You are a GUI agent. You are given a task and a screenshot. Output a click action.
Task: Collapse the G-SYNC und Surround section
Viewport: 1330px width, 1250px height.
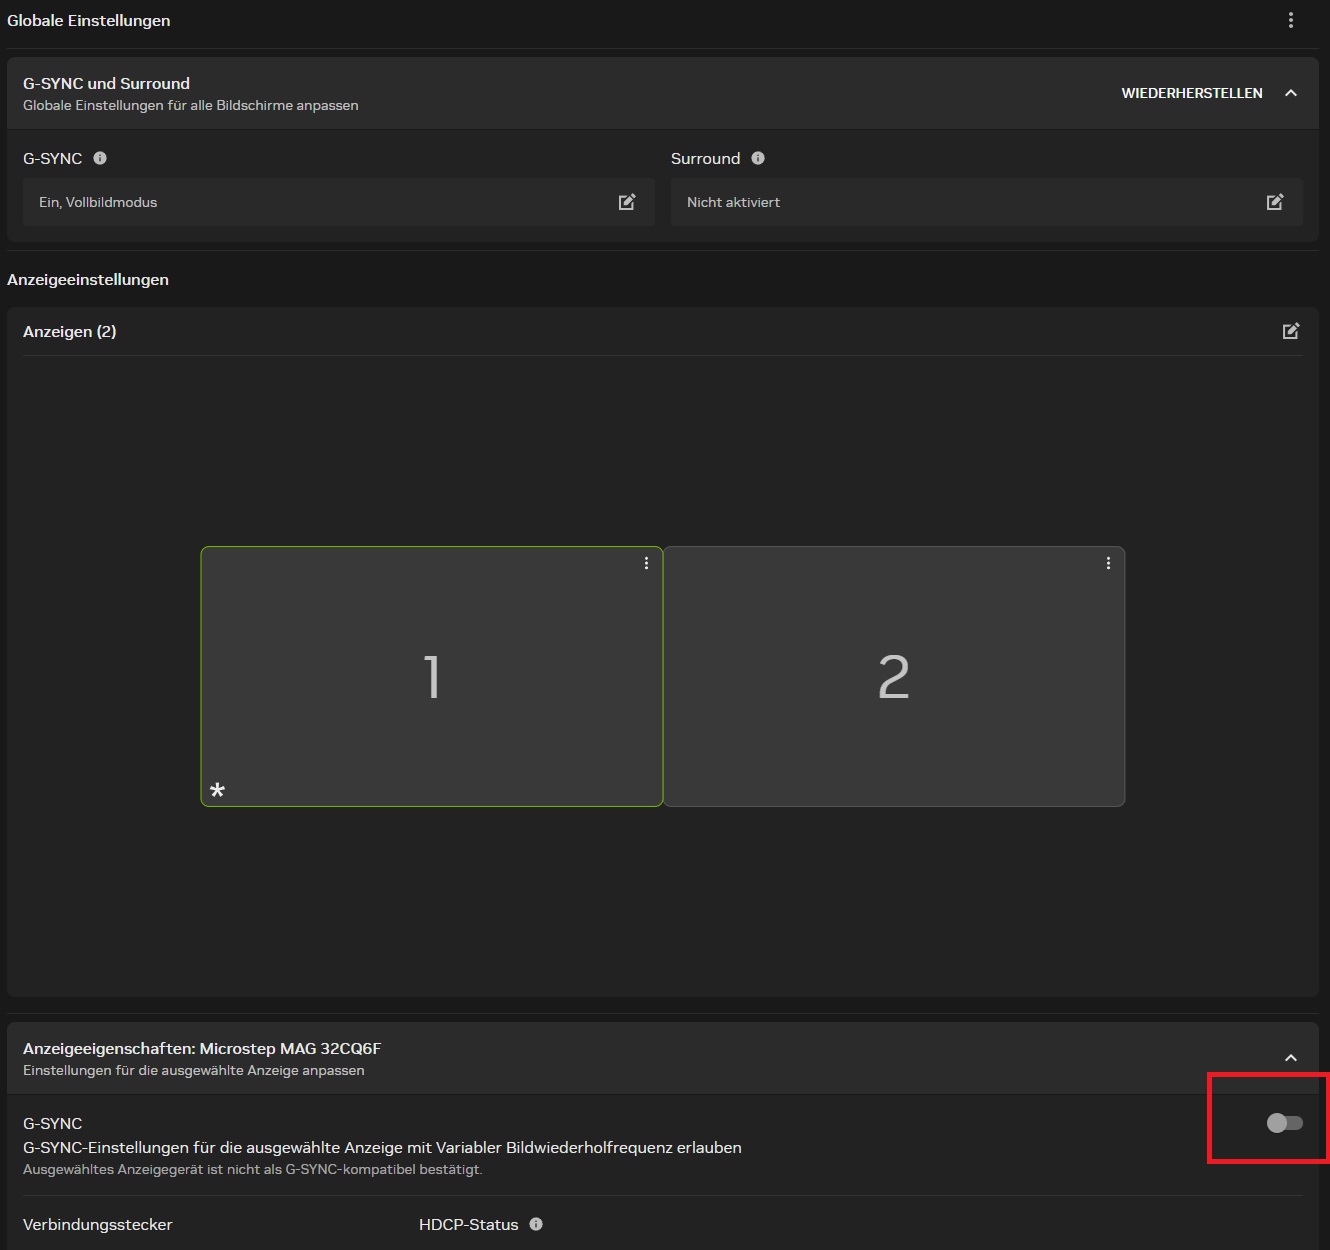click(x=1291, y=93)
